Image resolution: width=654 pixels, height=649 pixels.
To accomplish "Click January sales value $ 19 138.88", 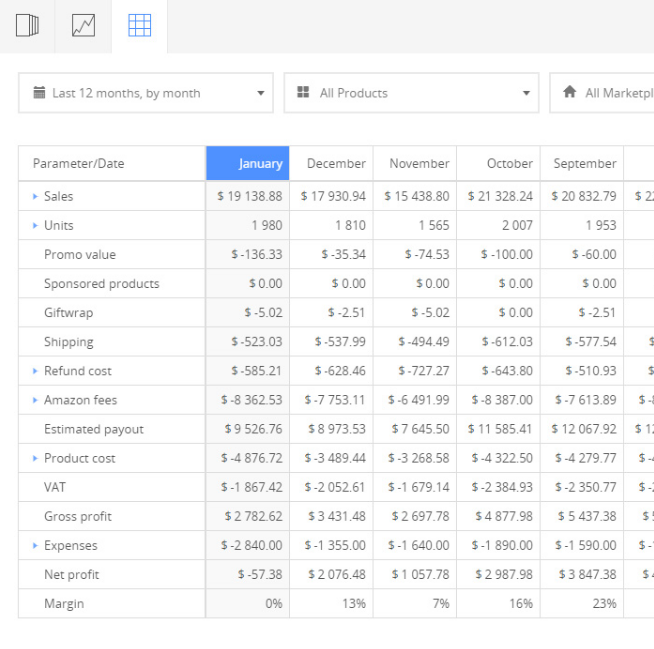I will click(249, 196).
